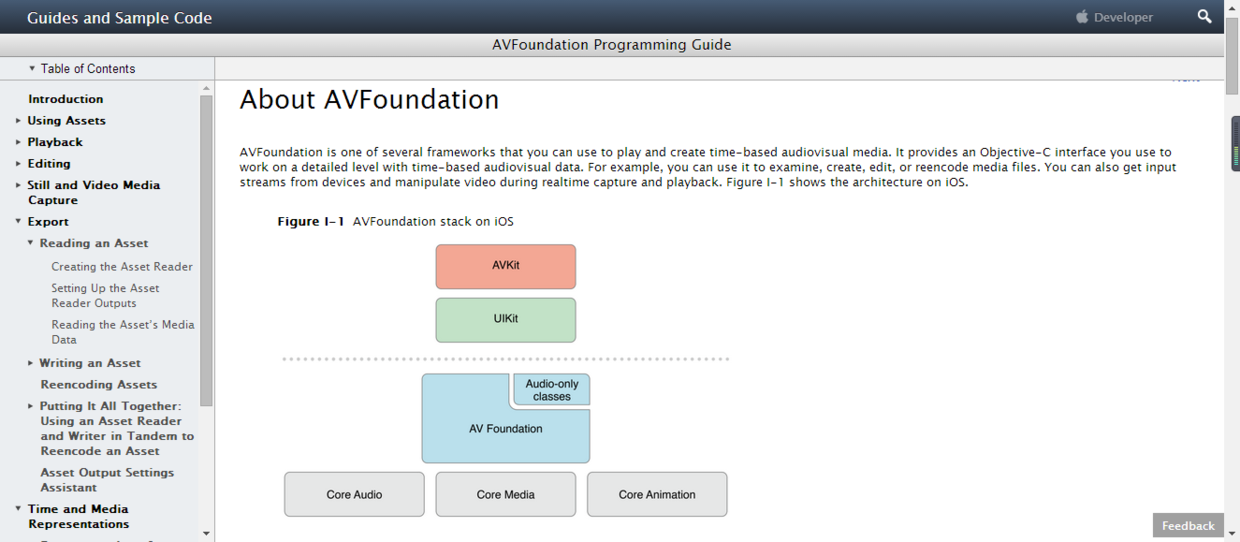Click Guides and Sample Code header
1240x542 pixels.
119,17
